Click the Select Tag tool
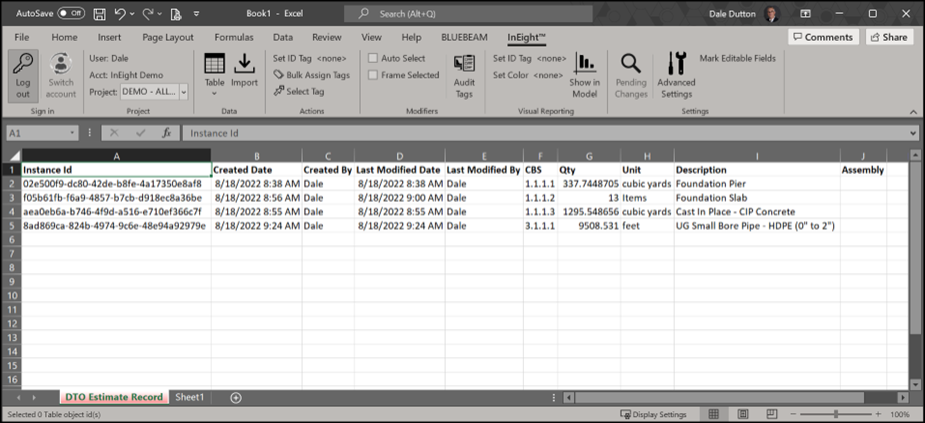The height and width of the screenshot is (423, 925). click(x=299, y=91)
